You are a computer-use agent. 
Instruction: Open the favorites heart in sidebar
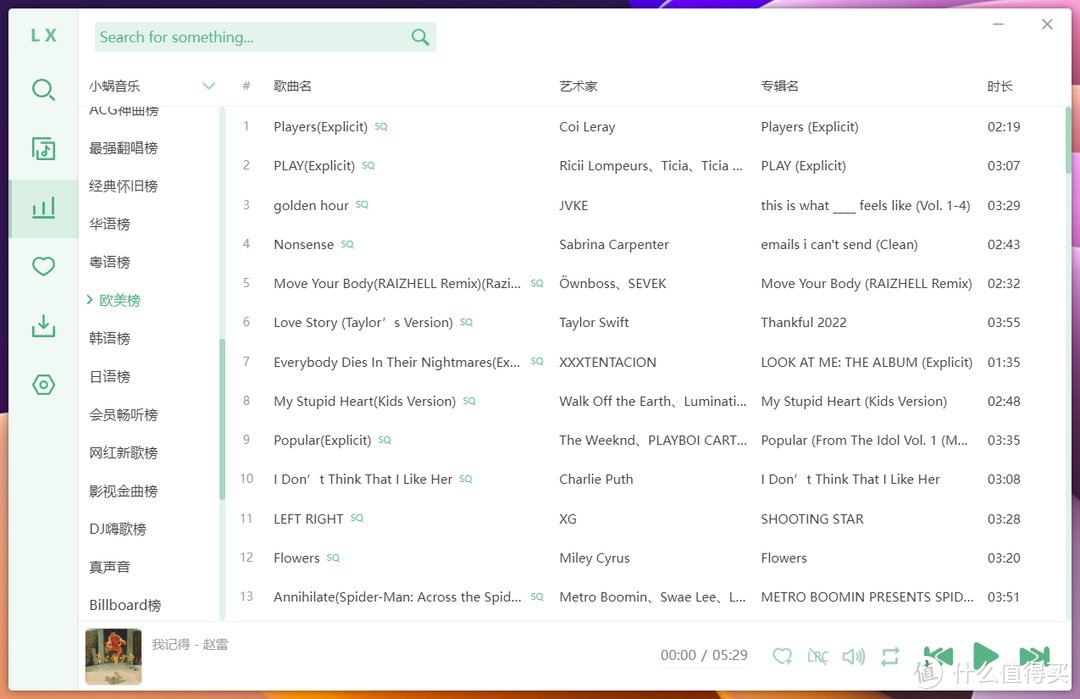[x=43, y=266]
